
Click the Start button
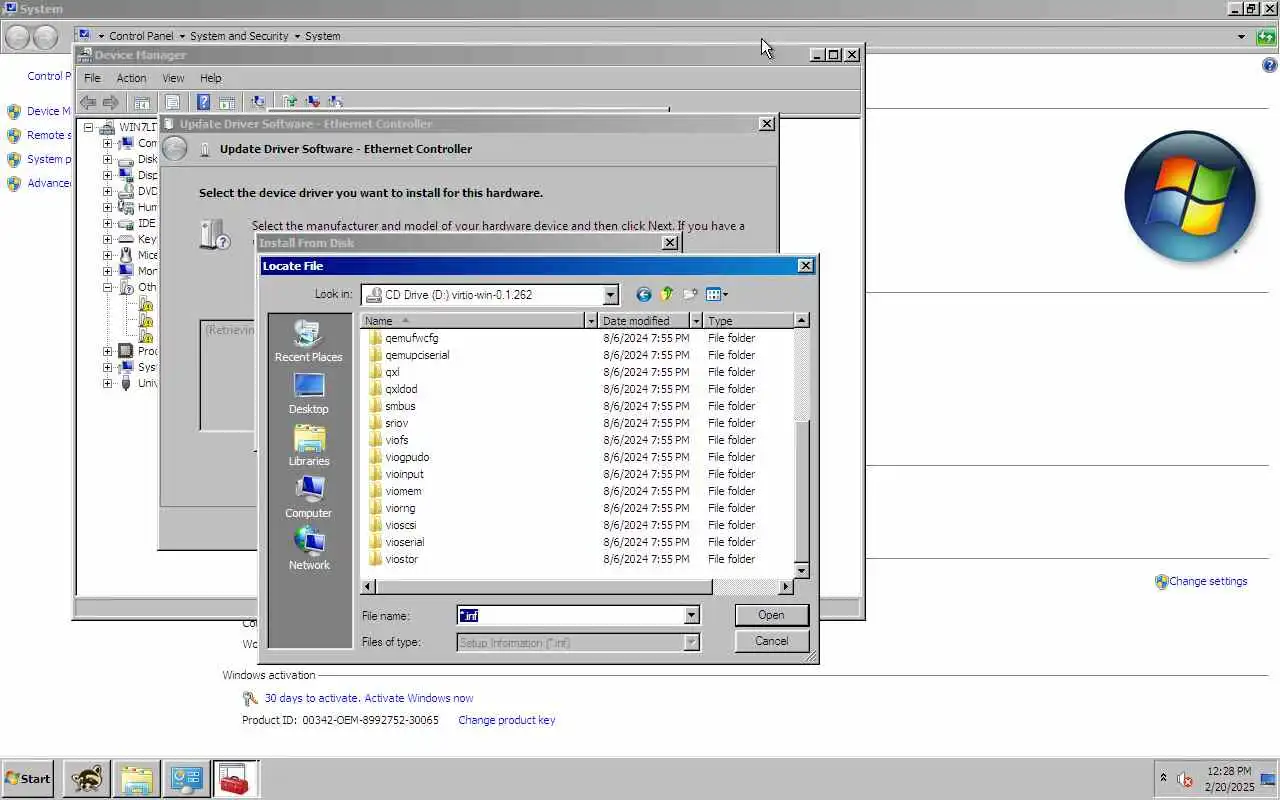pyautogui.click(x=28, y=779)
